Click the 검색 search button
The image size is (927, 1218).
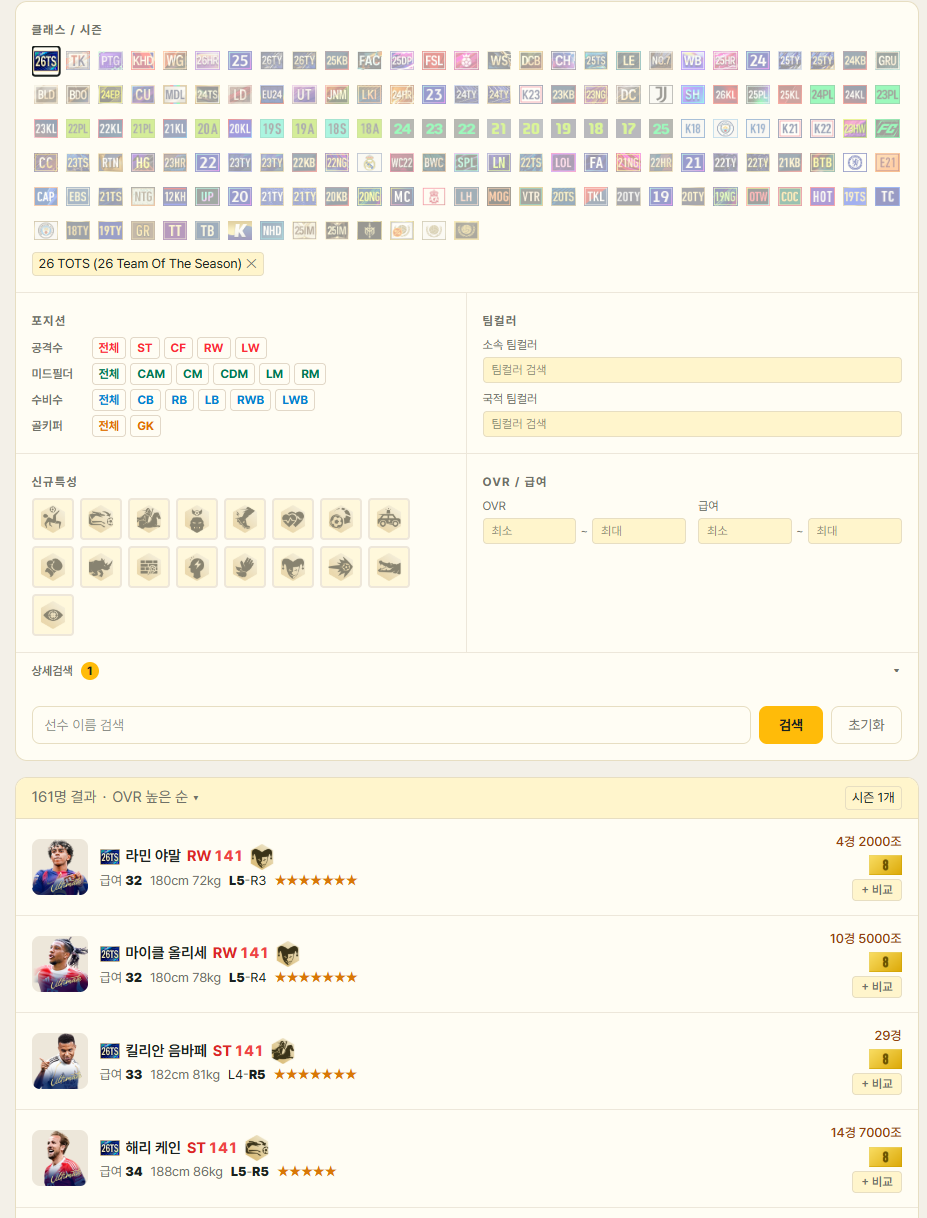point(790,725)
